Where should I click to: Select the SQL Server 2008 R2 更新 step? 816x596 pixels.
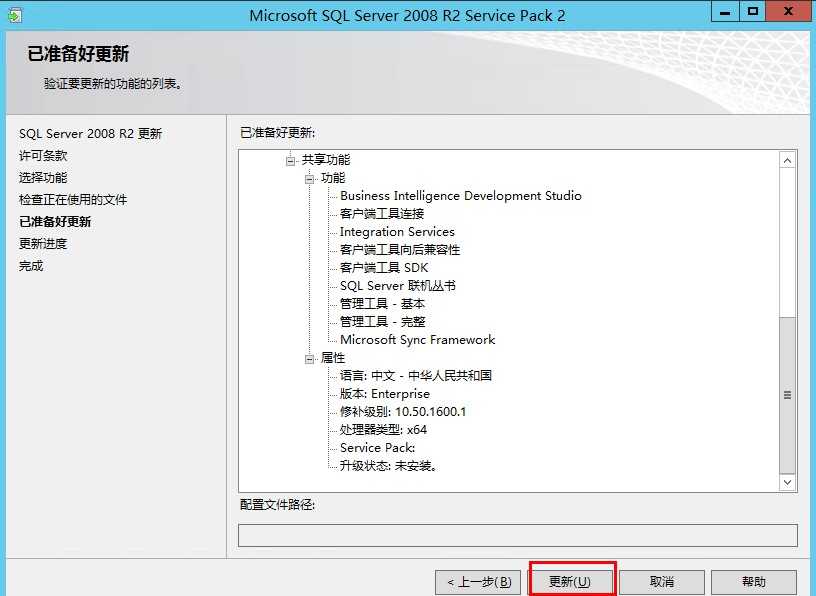click(x=91, y=134)
